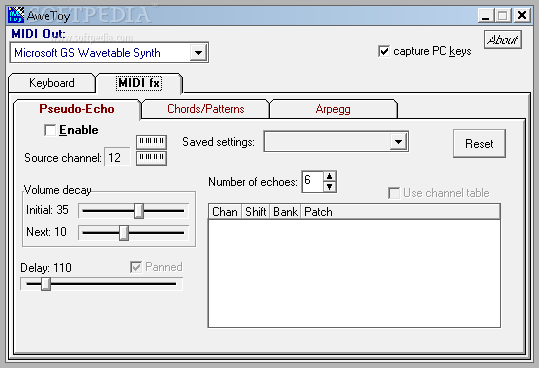The height and width of the screenshot is (368, 539).
Task: Toggle the Pseudo-Echo Enable checkbox
Action: click(x=50, y=130)
